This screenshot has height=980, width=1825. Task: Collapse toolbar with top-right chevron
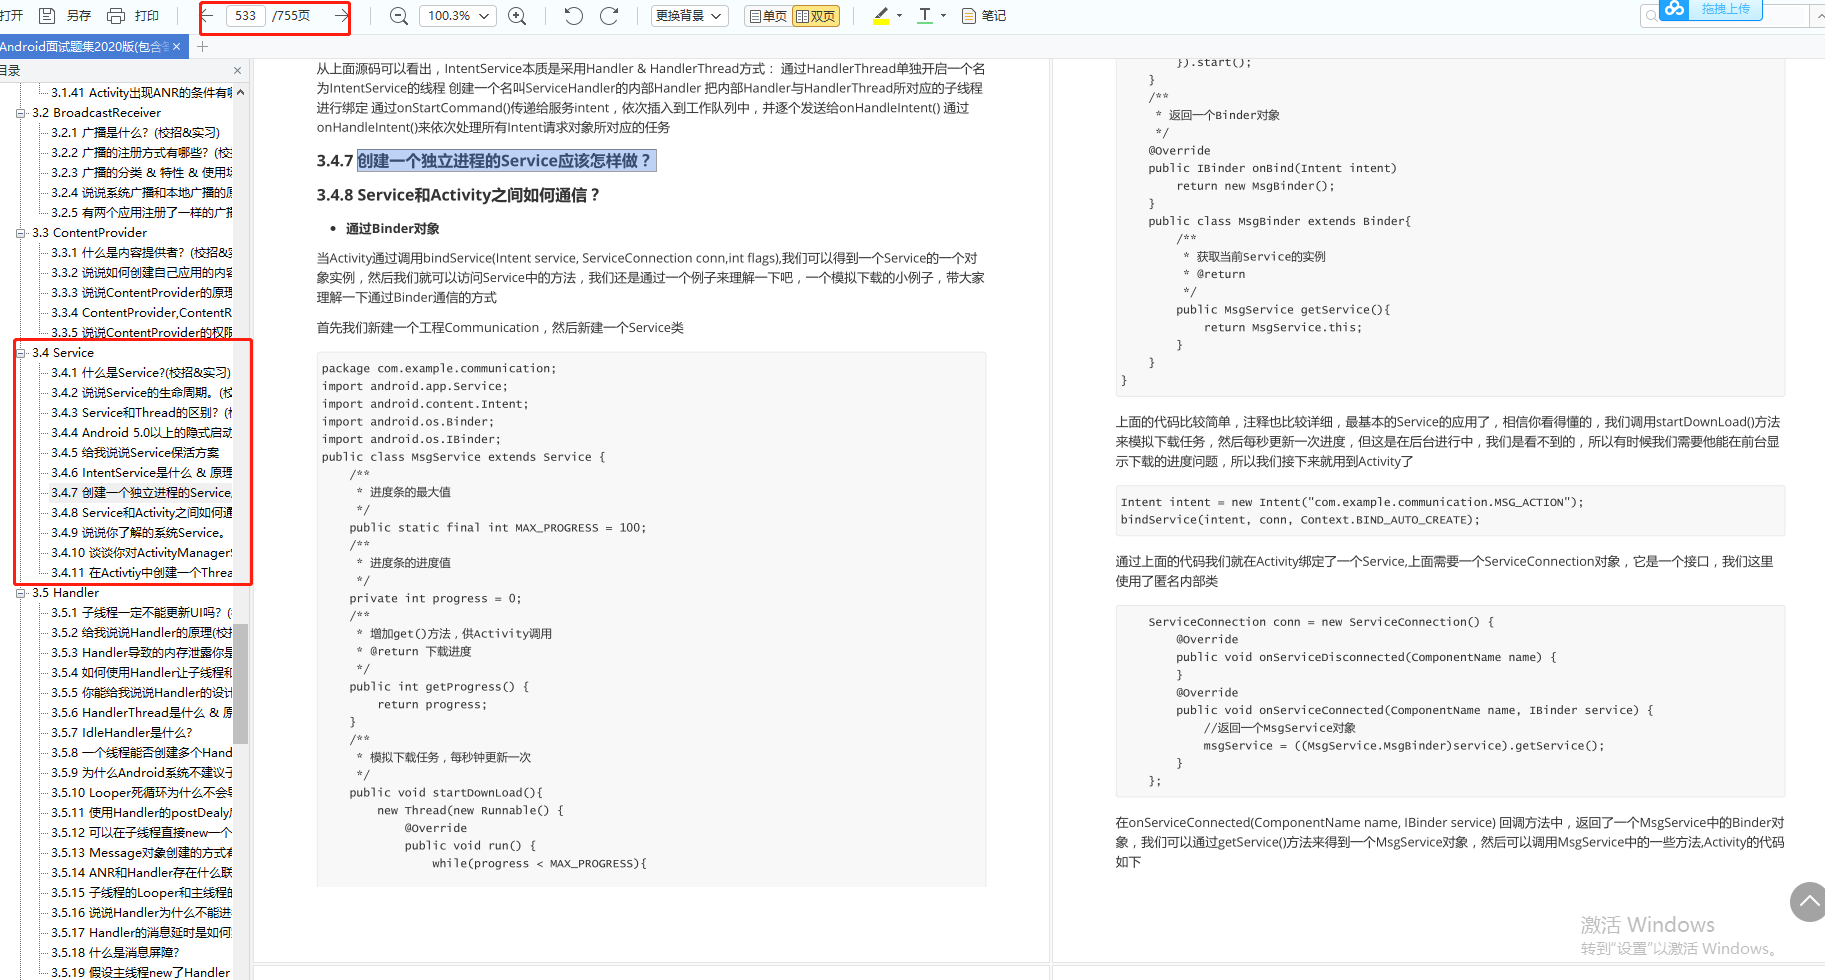click(x=1820, y=16)
